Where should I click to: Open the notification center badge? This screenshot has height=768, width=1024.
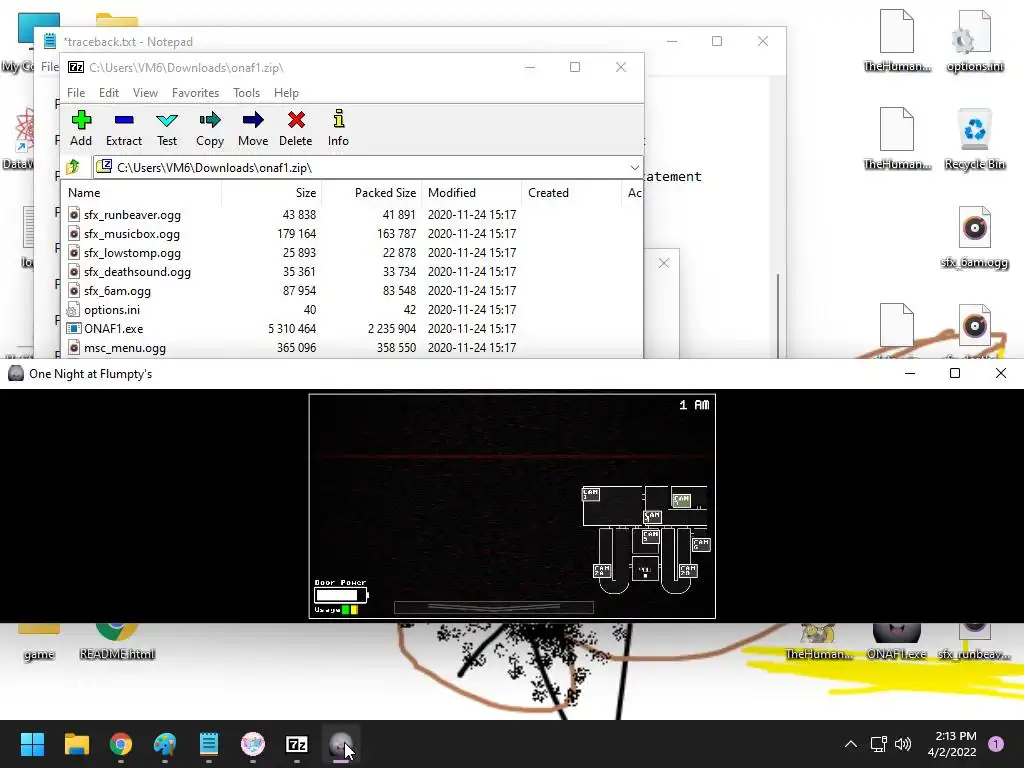[x=996, y=744]
